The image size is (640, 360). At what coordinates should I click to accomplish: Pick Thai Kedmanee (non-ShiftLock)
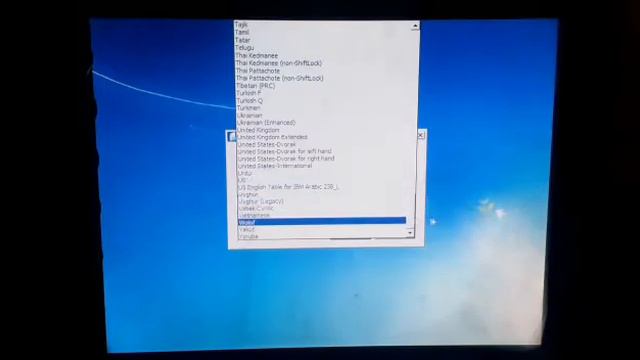click(279, 63)
